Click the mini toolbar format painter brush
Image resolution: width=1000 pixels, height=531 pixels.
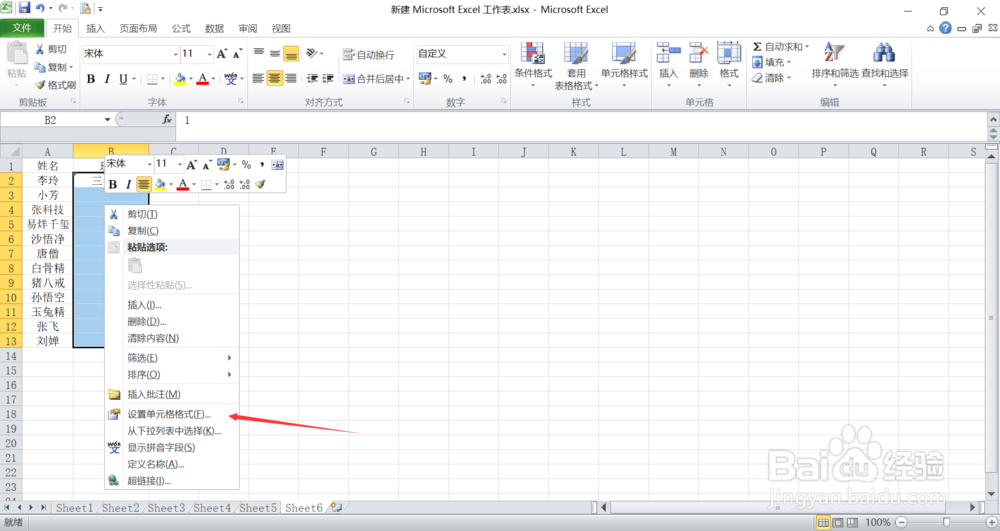(x=260, y=184)
